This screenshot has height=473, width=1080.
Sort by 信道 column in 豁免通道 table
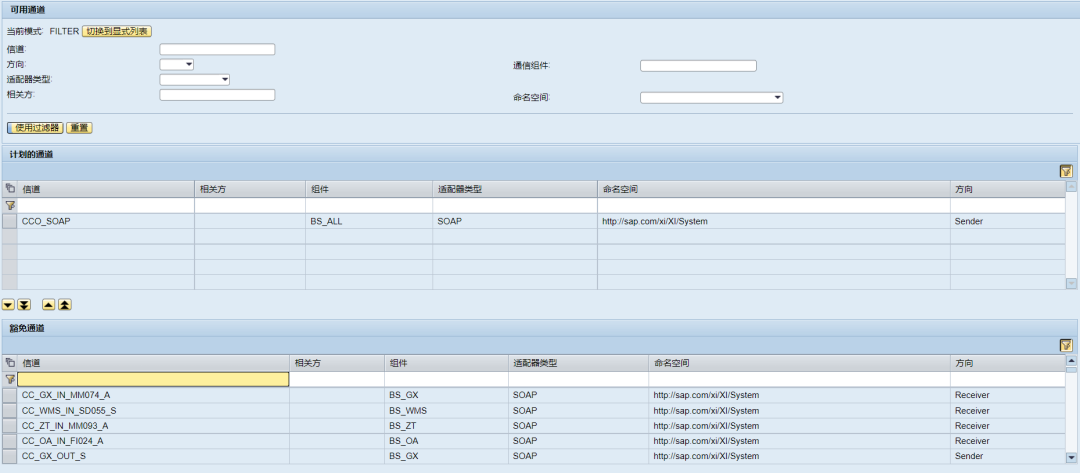(x=153, y=363)
